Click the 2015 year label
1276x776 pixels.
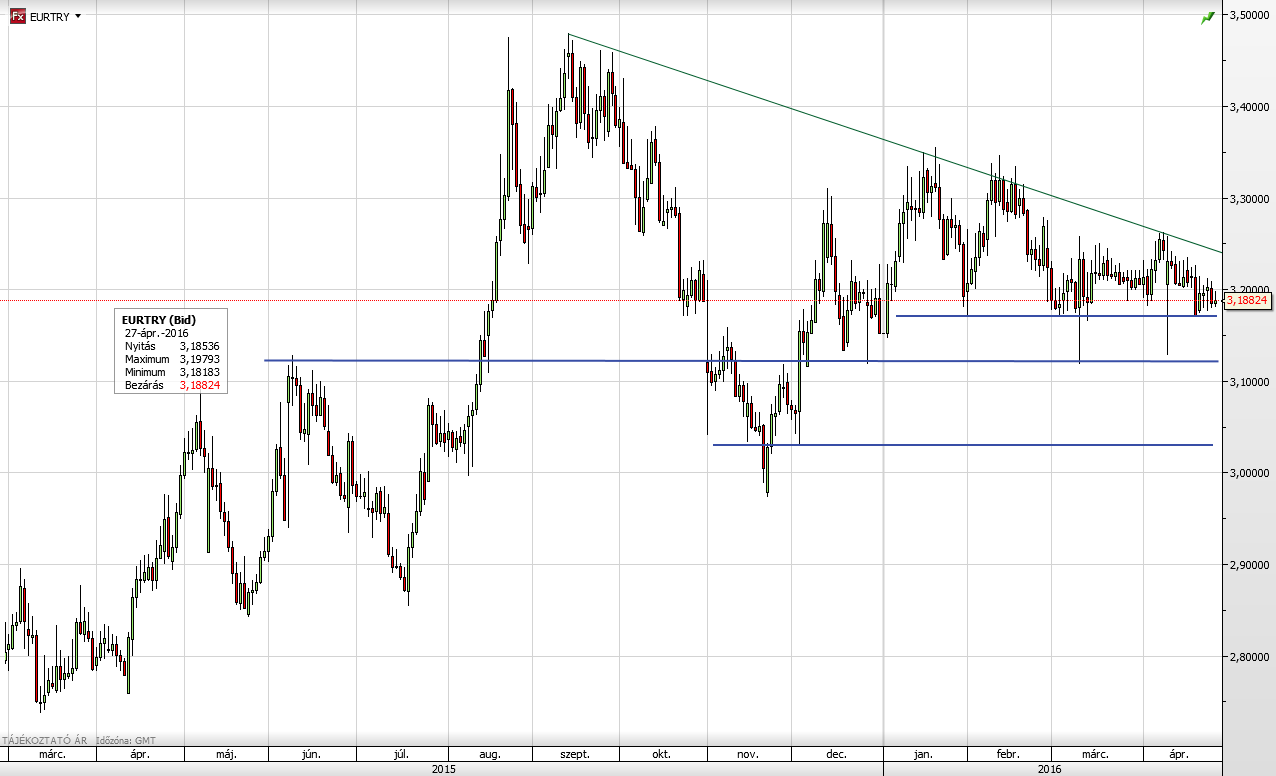tap(443, 769)
